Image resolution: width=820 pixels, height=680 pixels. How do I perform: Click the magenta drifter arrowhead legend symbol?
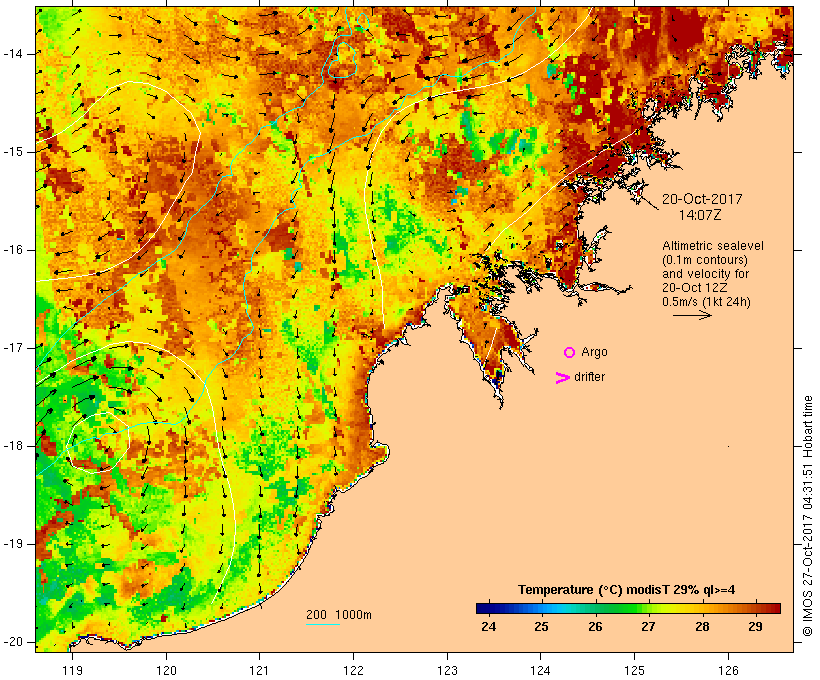[562, 378]
